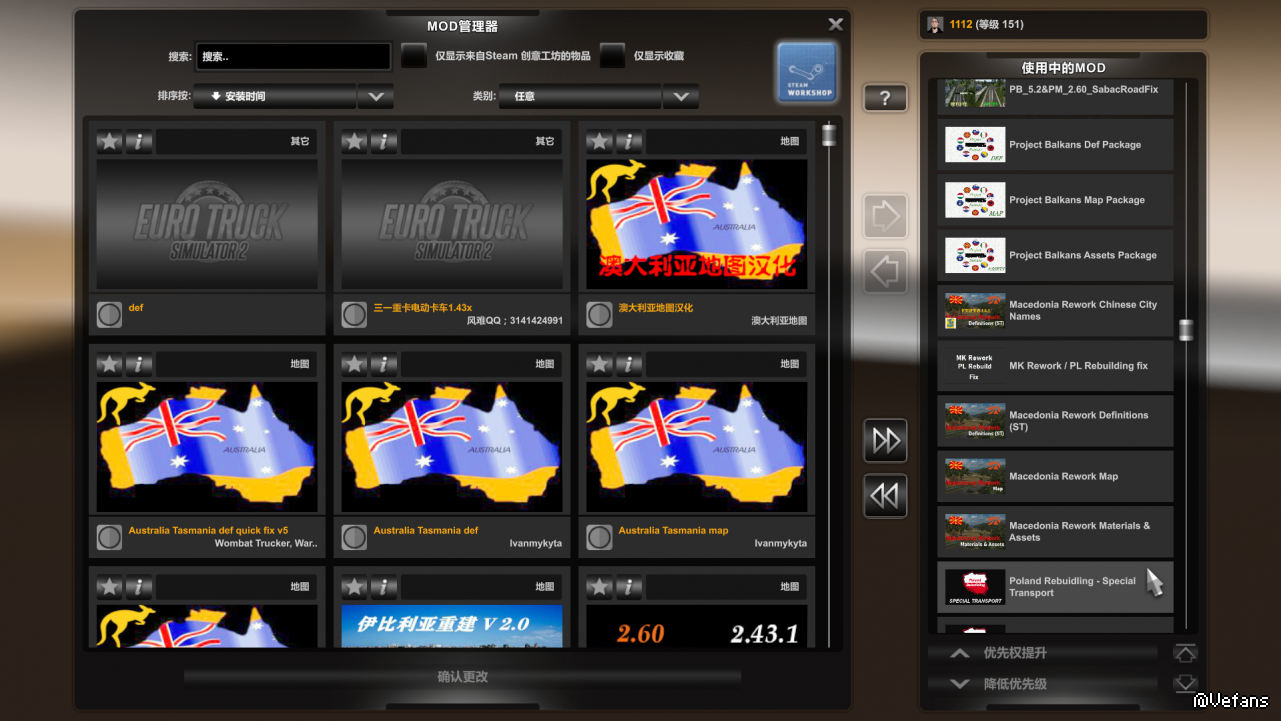
Task: Select Macedonia Rework Definitions (ST)
Action: point(1055,421)
